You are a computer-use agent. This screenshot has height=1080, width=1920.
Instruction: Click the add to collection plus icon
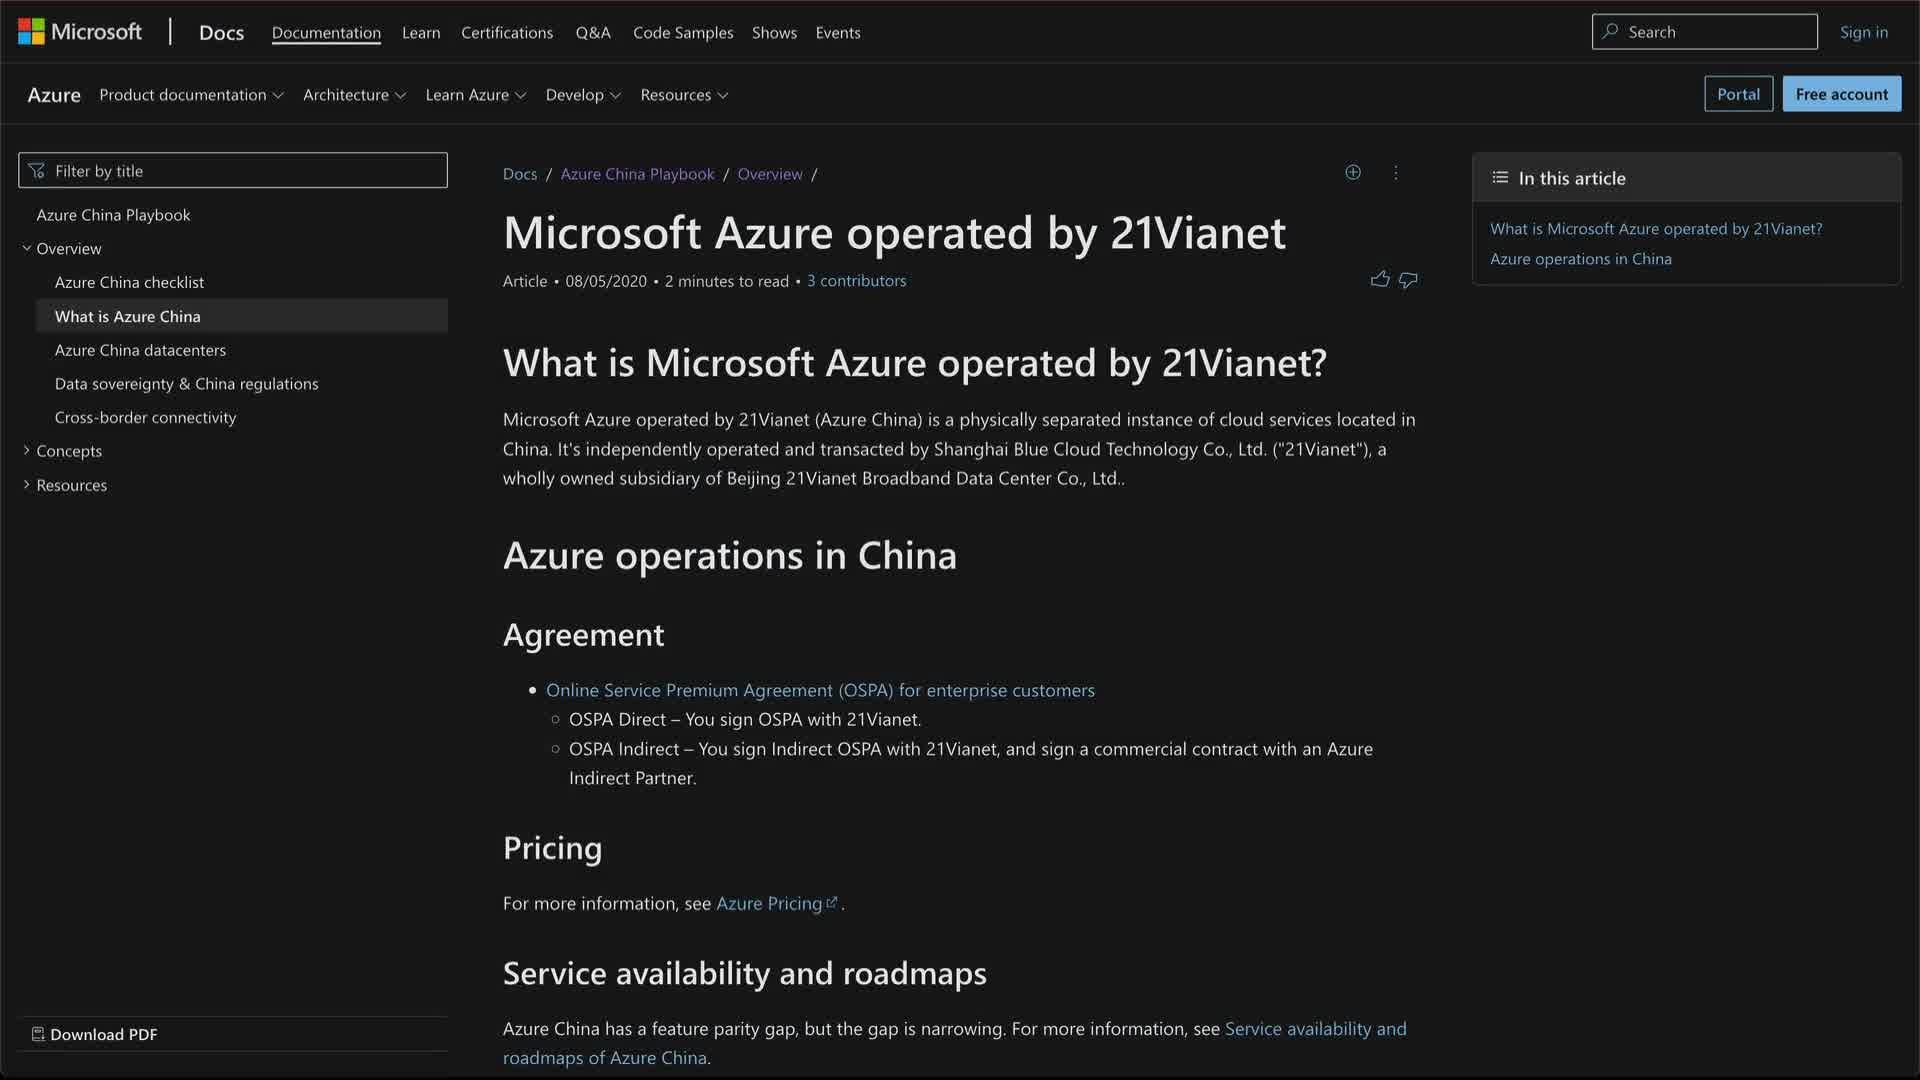pyautogui.click(x=1353, y=173)
